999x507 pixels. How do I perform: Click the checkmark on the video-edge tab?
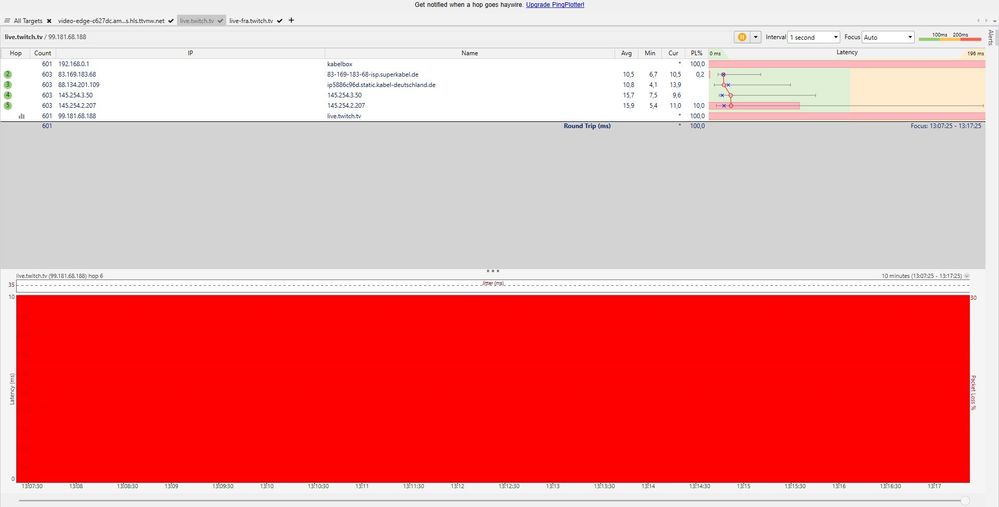pyautogui.click(x=171, y=21)
